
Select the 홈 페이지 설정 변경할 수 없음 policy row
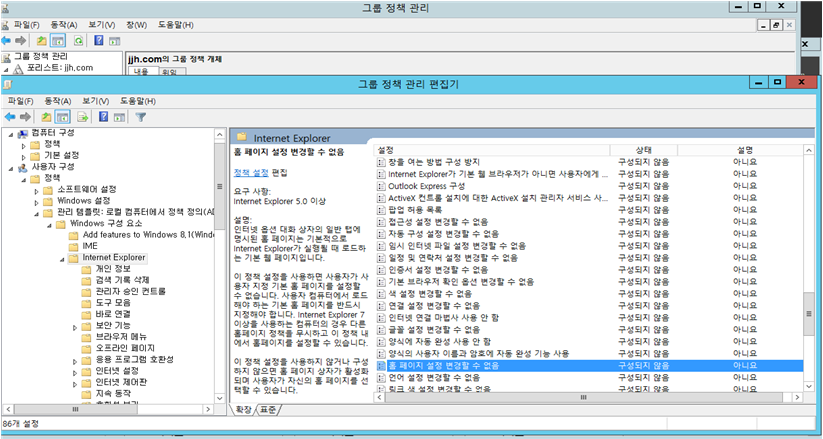coord(589,365)
